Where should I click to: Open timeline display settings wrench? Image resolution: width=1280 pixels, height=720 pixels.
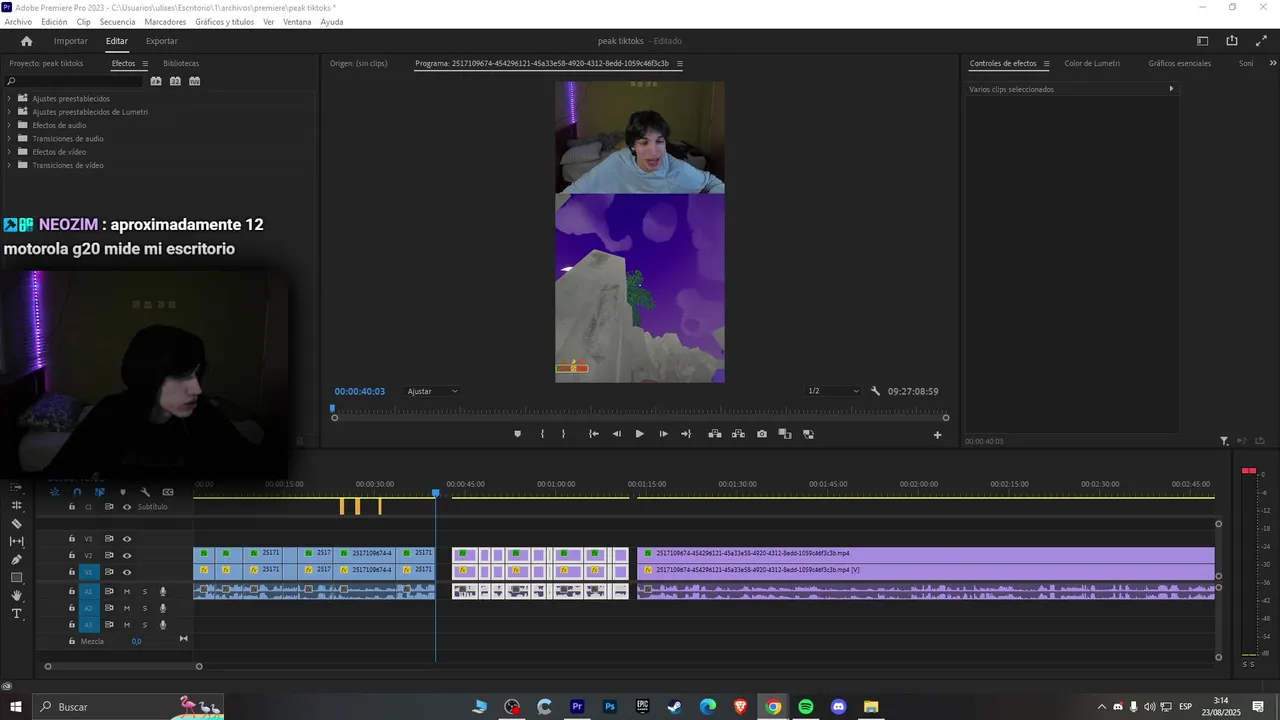coord(145,492)
